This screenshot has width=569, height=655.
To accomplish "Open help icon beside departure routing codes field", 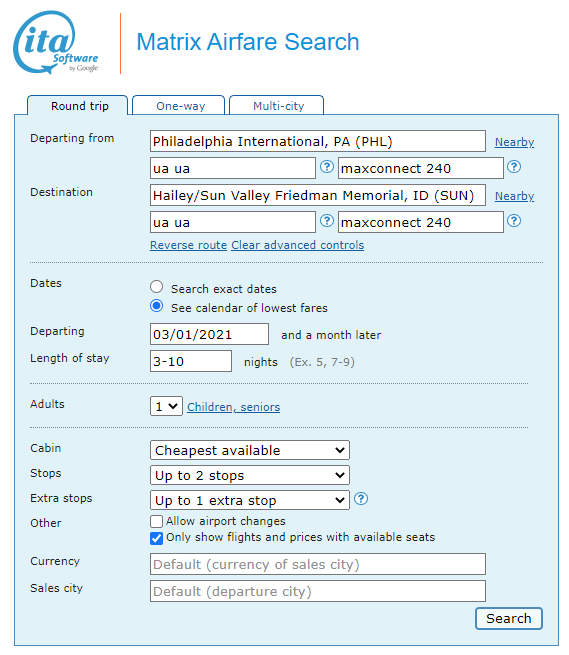I will coord(327,167).
